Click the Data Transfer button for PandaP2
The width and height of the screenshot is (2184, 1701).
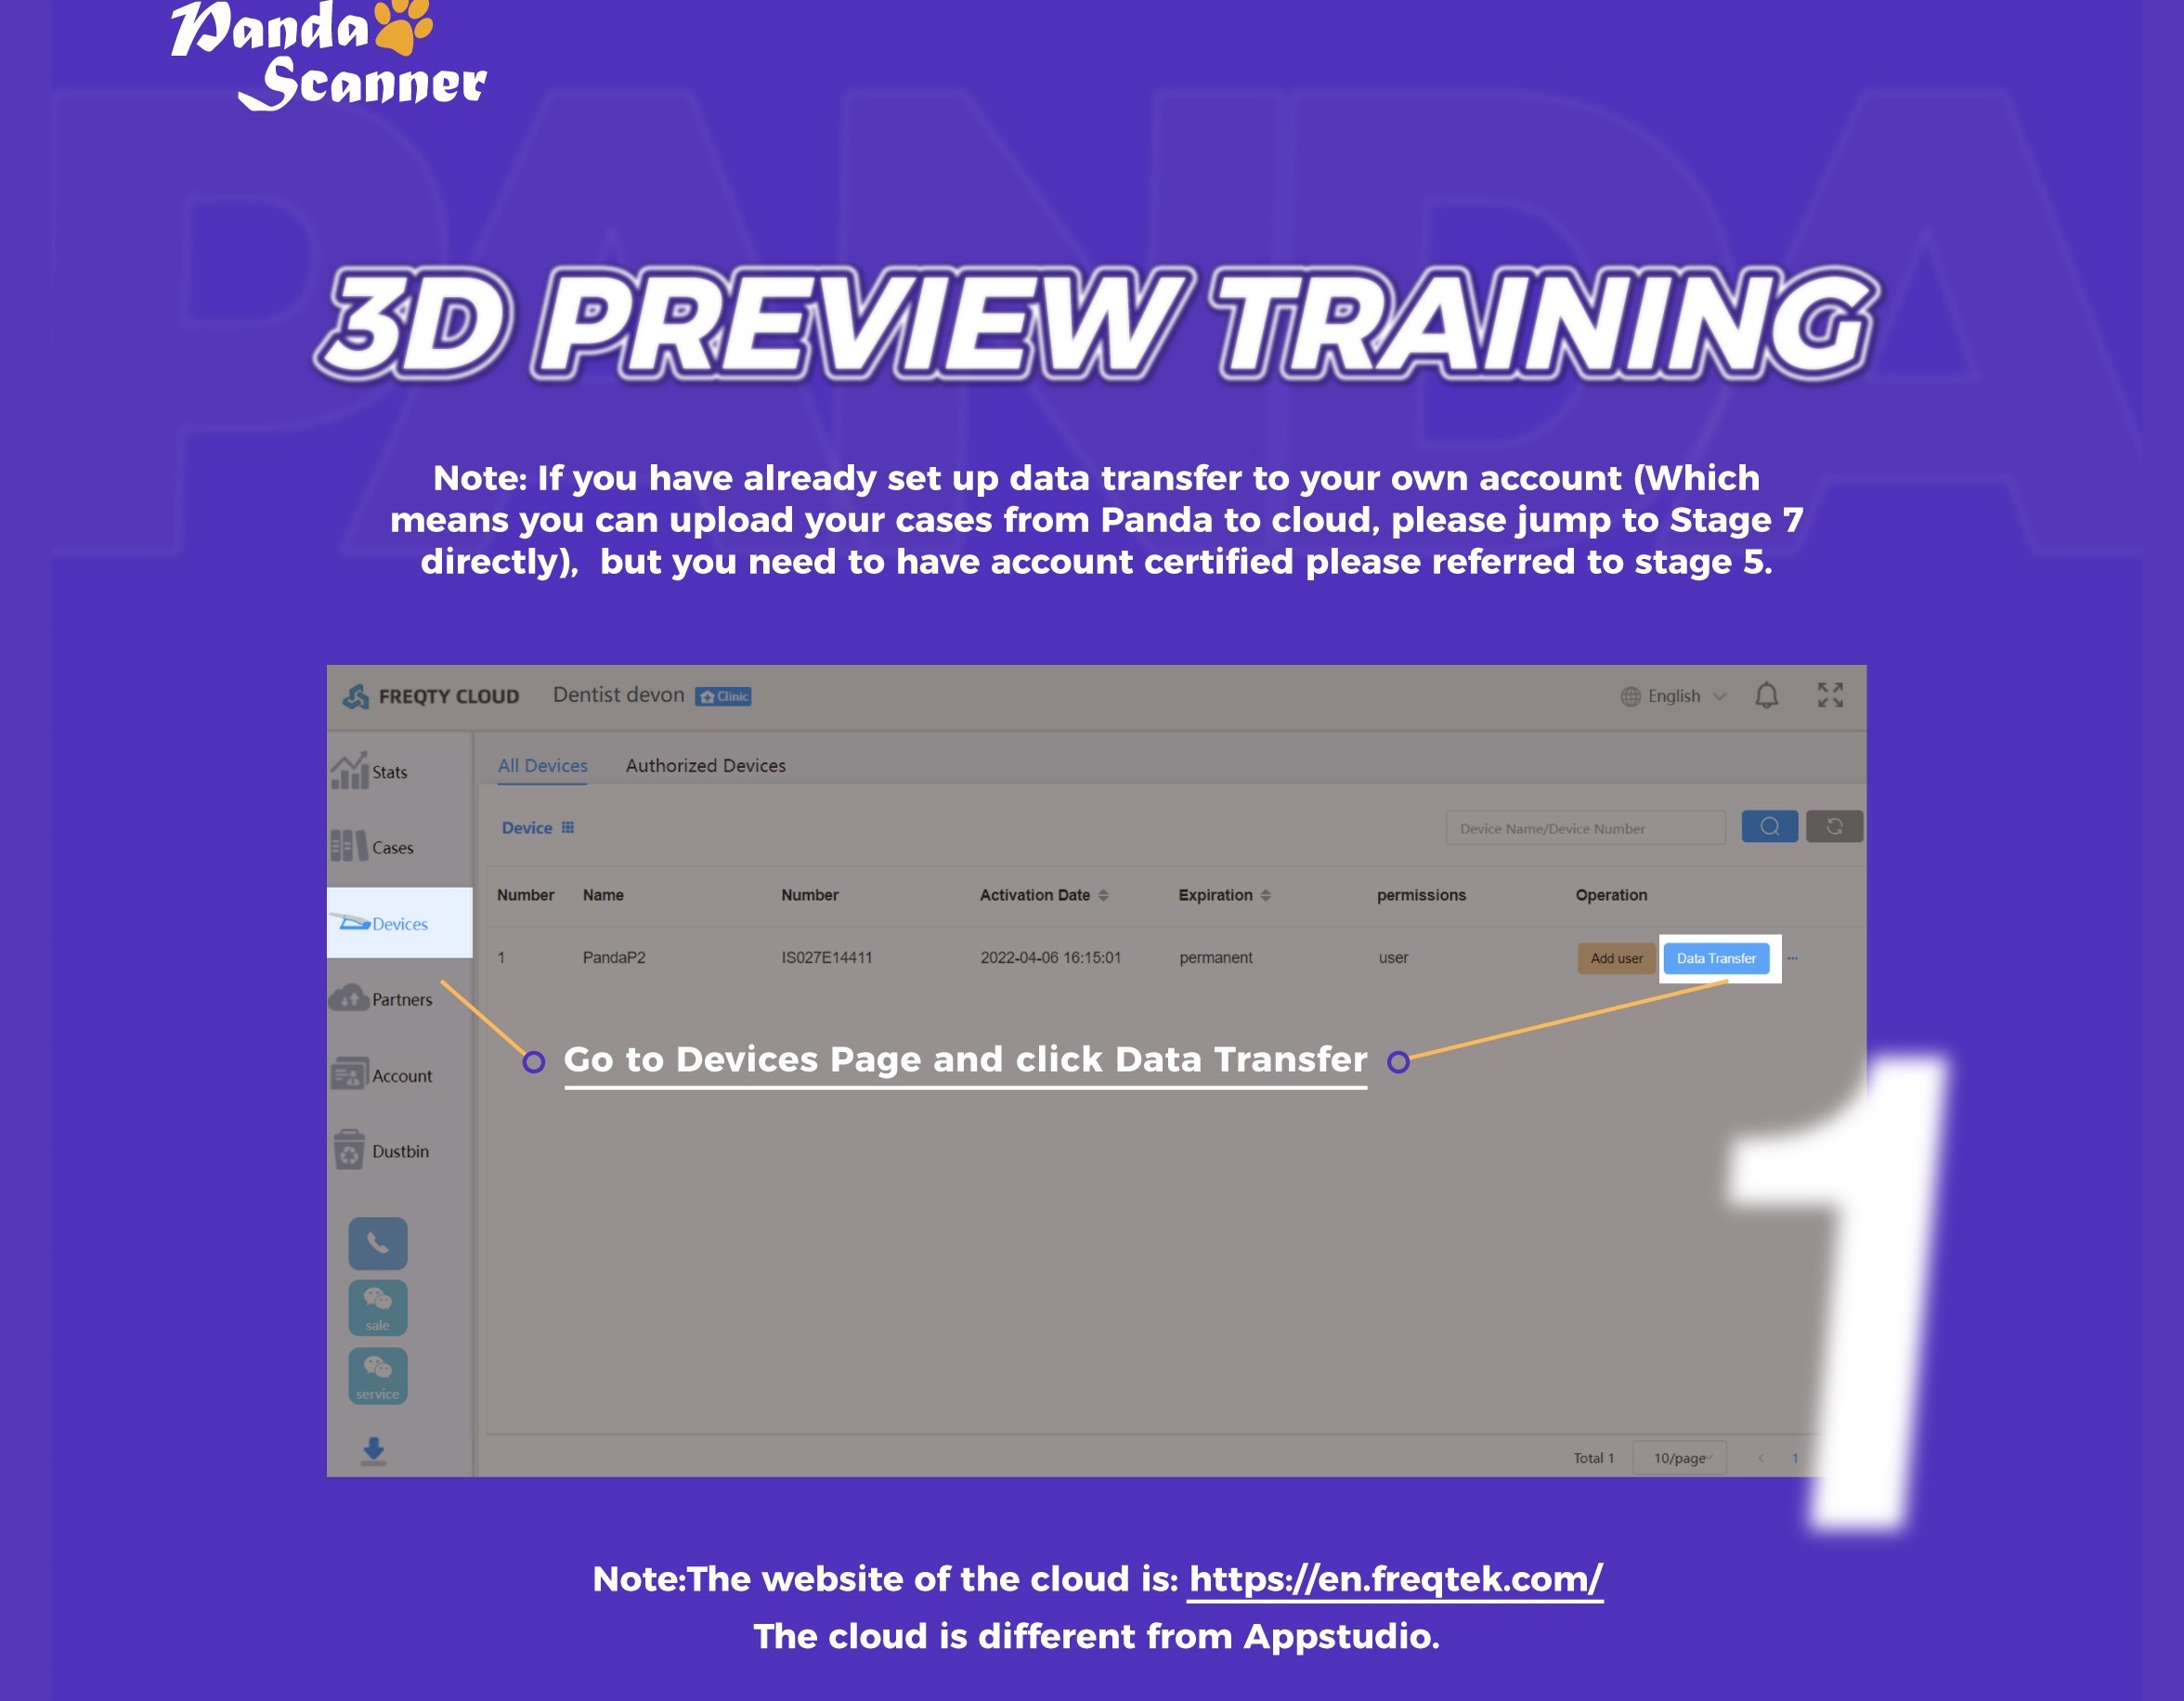[x=1718, y=956]
